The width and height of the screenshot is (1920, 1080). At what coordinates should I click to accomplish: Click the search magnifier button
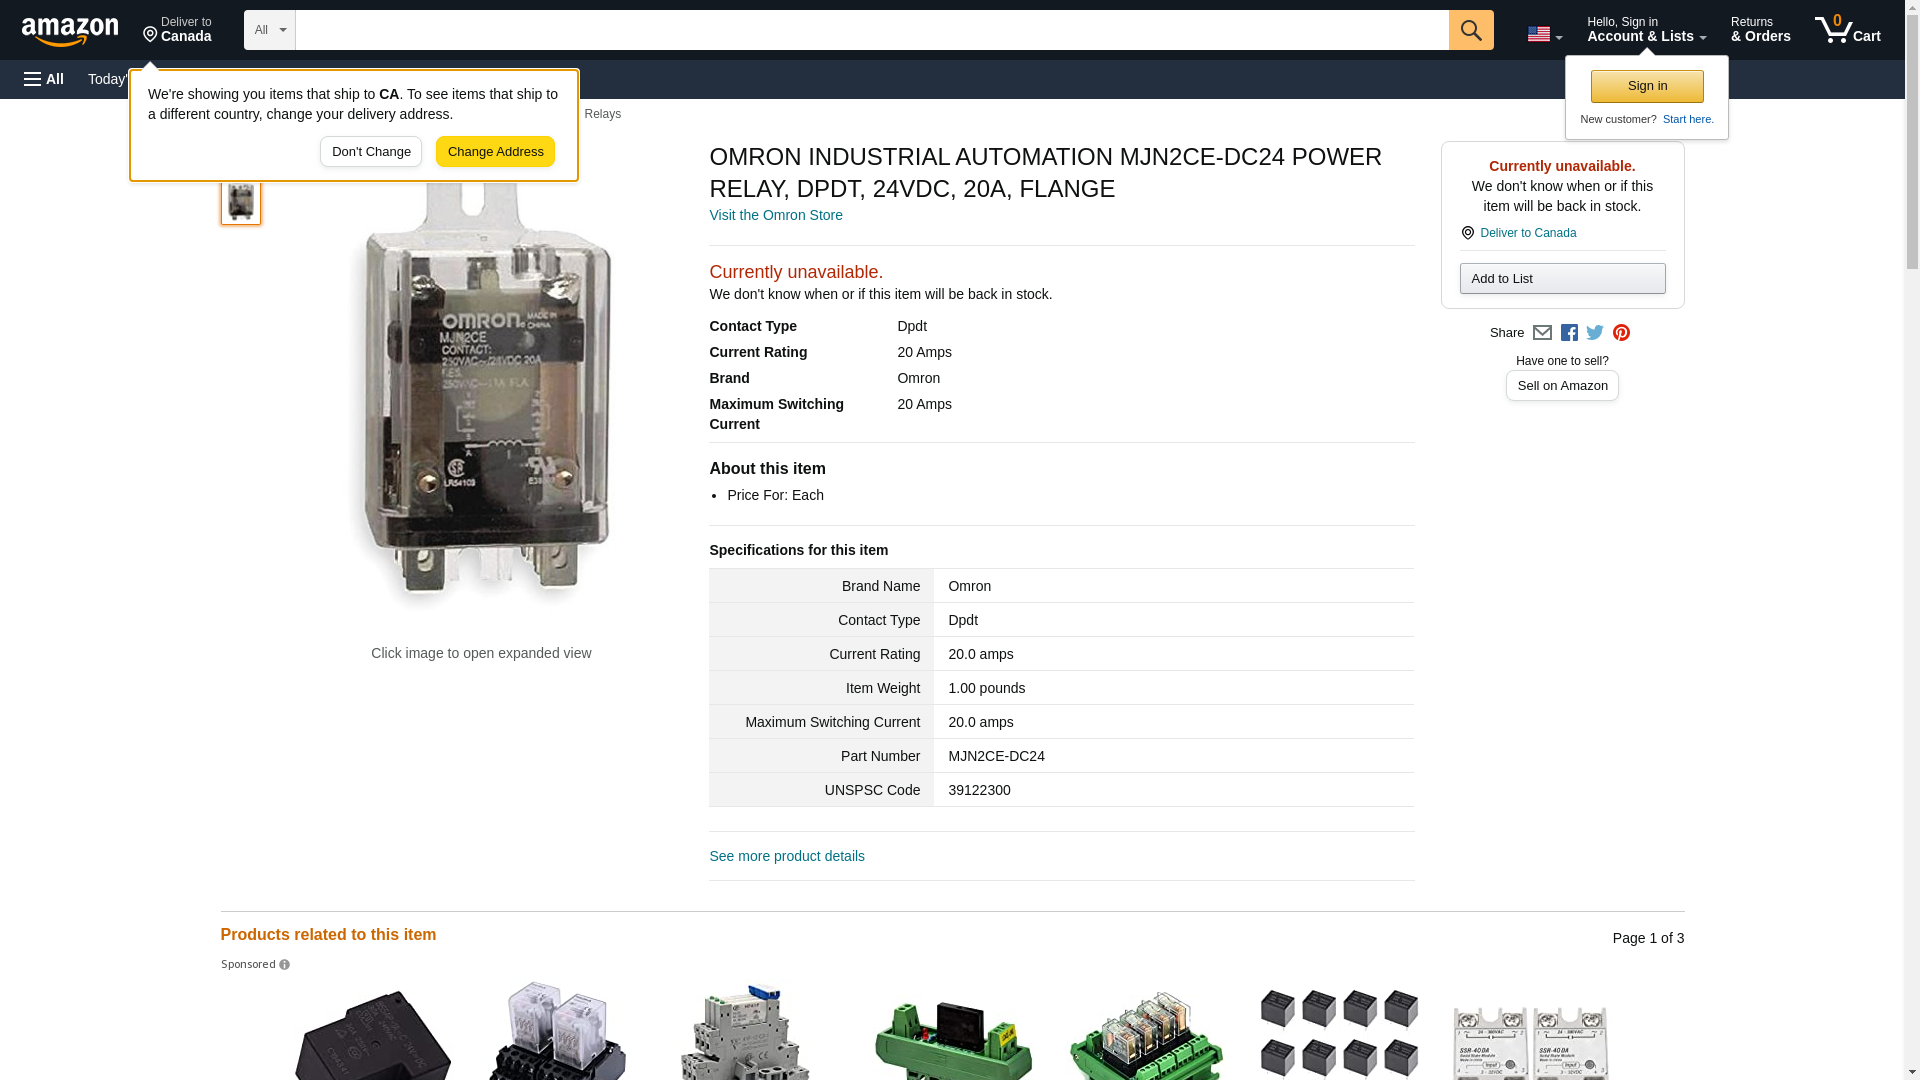(1470, 30)
